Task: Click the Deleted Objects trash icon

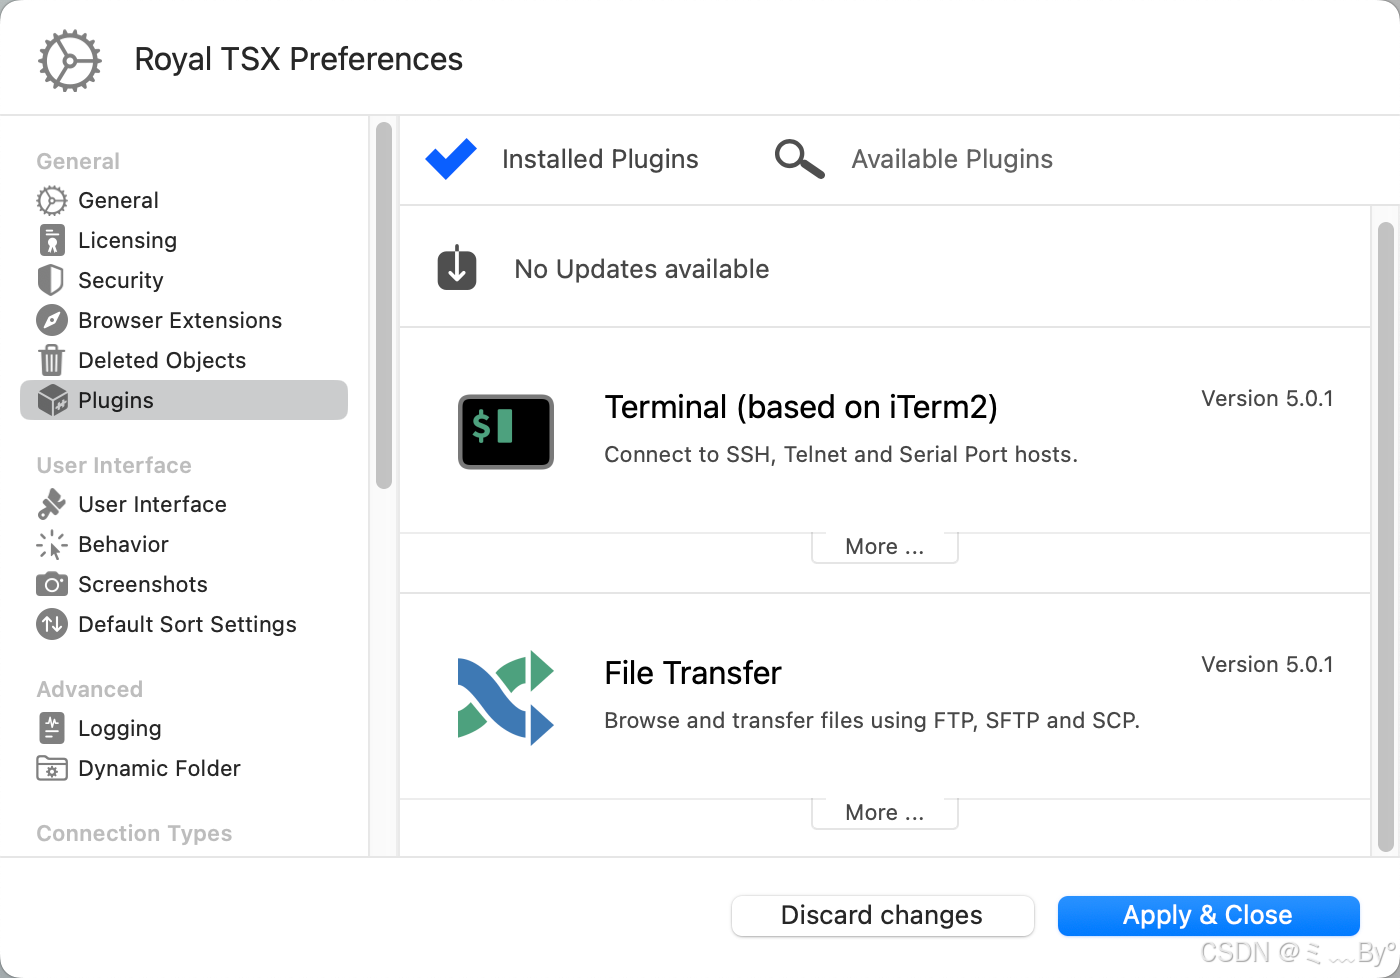Action: tap(52, 360)
